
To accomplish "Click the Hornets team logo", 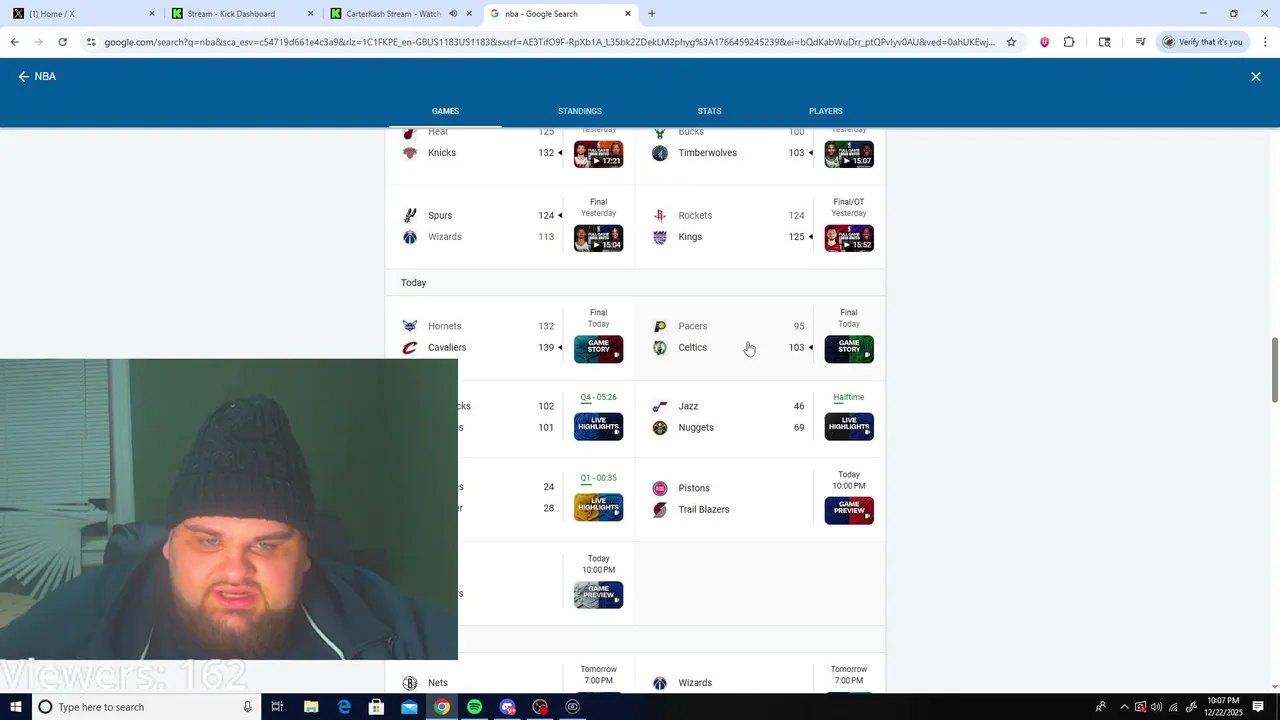I will pyautogui.click(x=409, y=326).
